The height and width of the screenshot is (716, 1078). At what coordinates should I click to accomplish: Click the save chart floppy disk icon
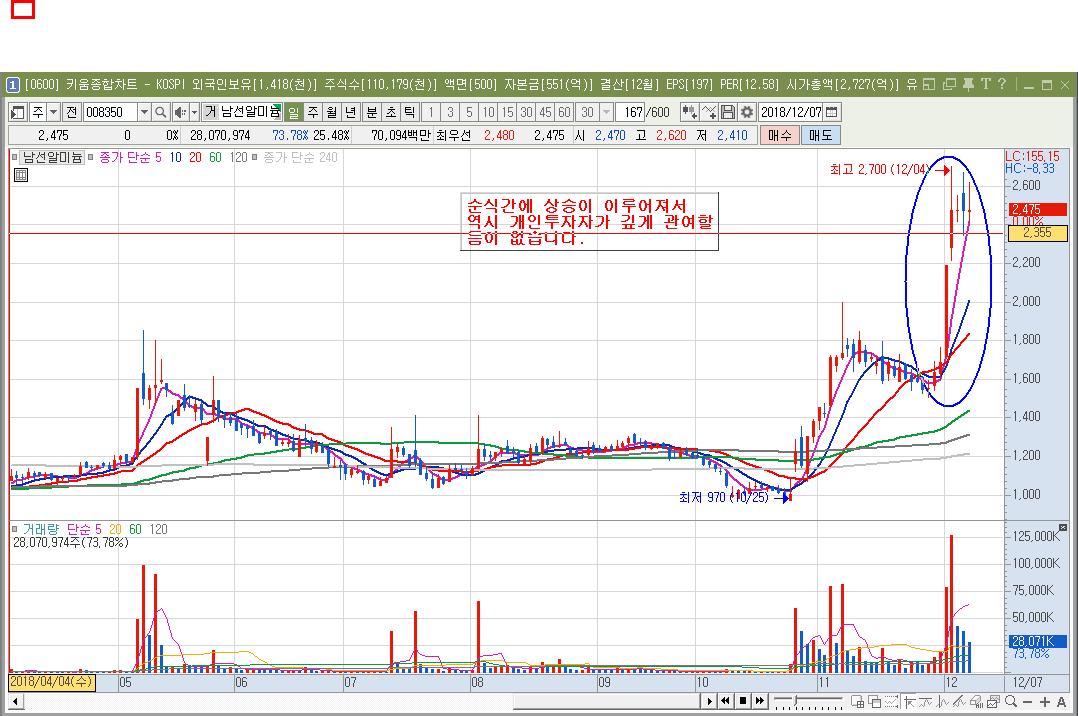pyautogui.click(x=728, y=112)
